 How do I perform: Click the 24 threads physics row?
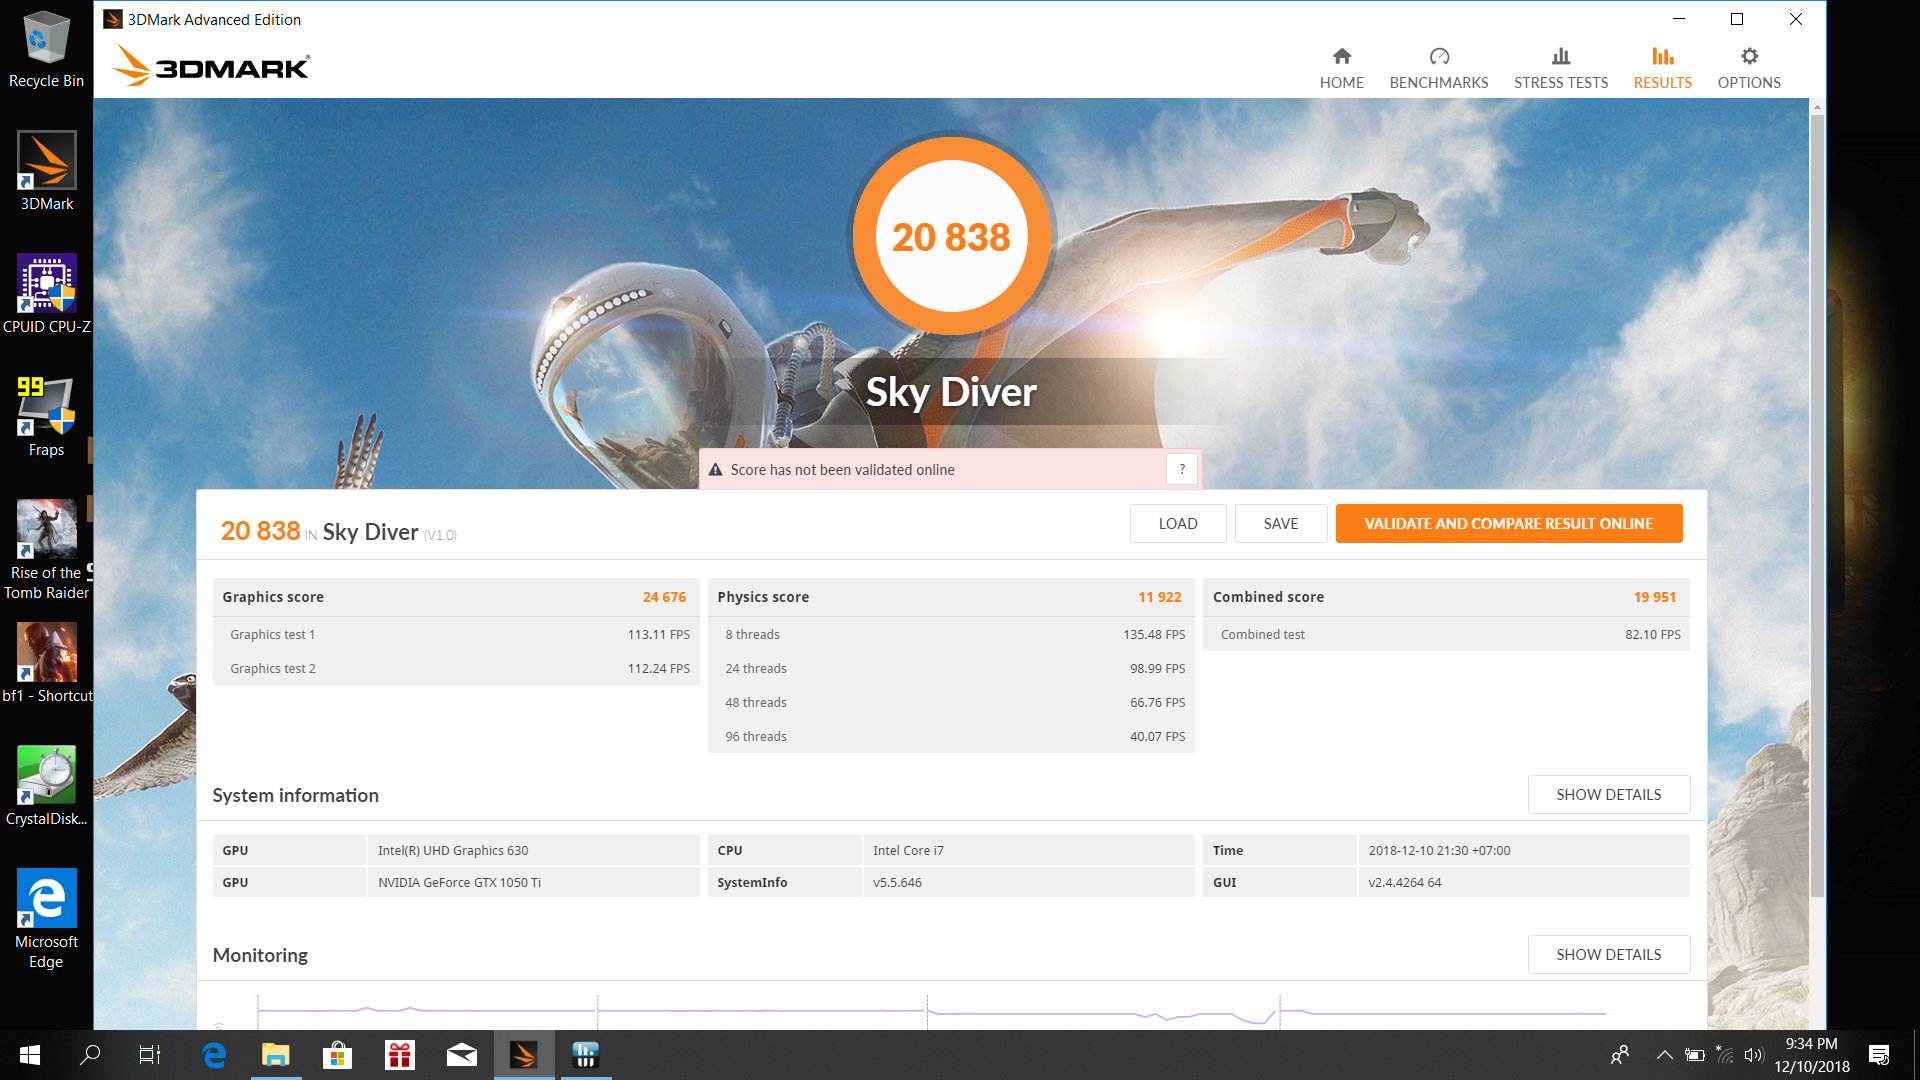(x=951, y=668)
